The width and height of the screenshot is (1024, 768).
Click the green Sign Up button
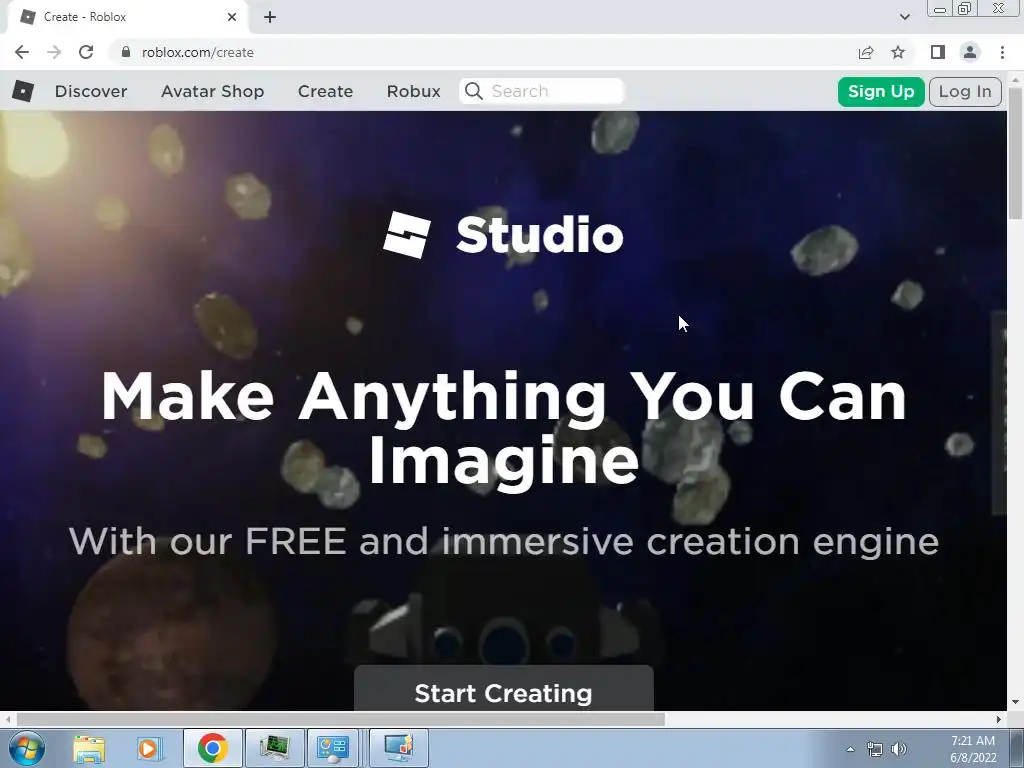[881, 91]
